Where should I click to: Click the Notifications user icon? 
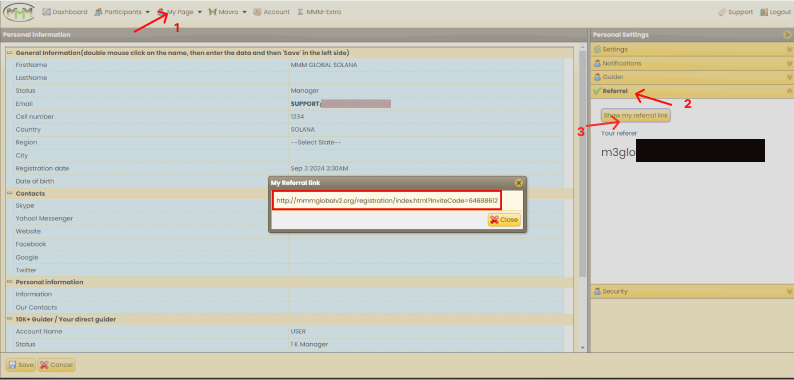(x=597, y=63)
